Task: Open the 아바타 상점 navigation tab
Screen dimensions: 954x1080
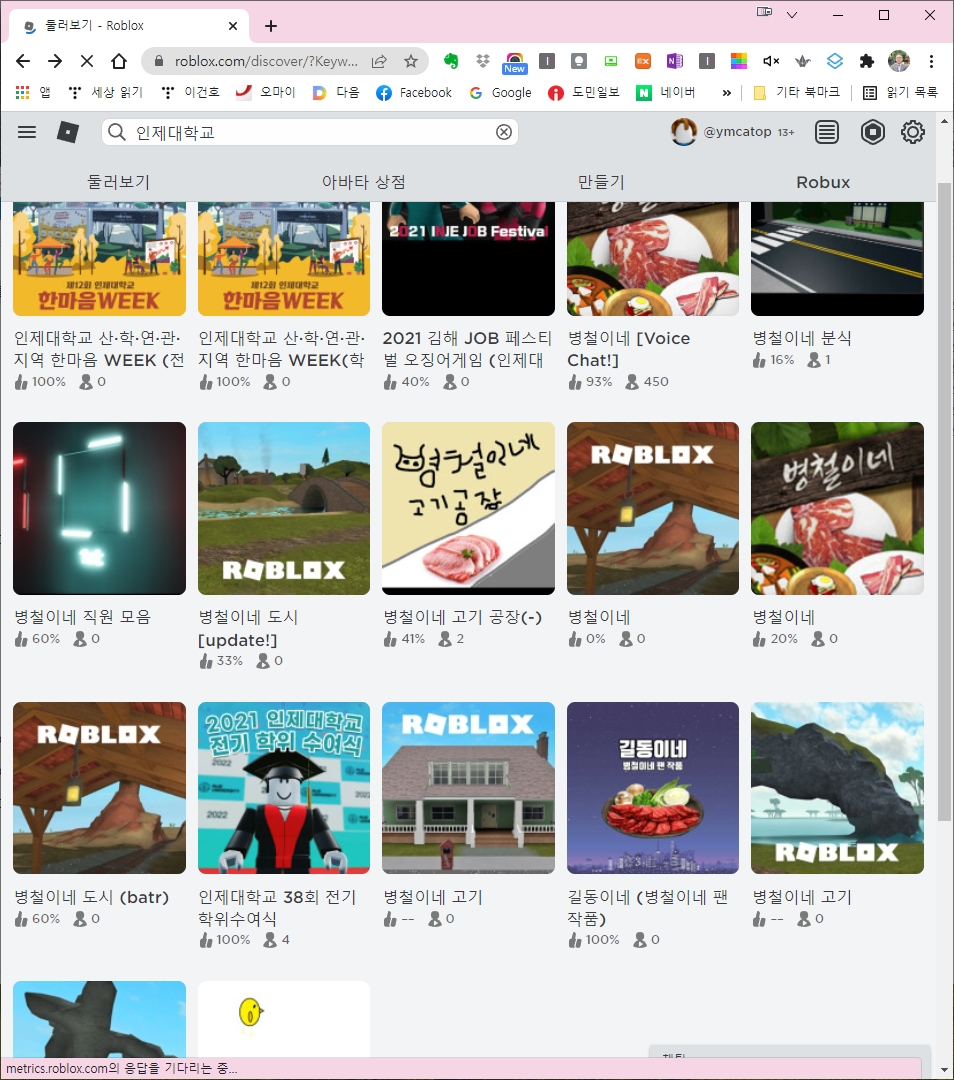Action: coord(364,182)
